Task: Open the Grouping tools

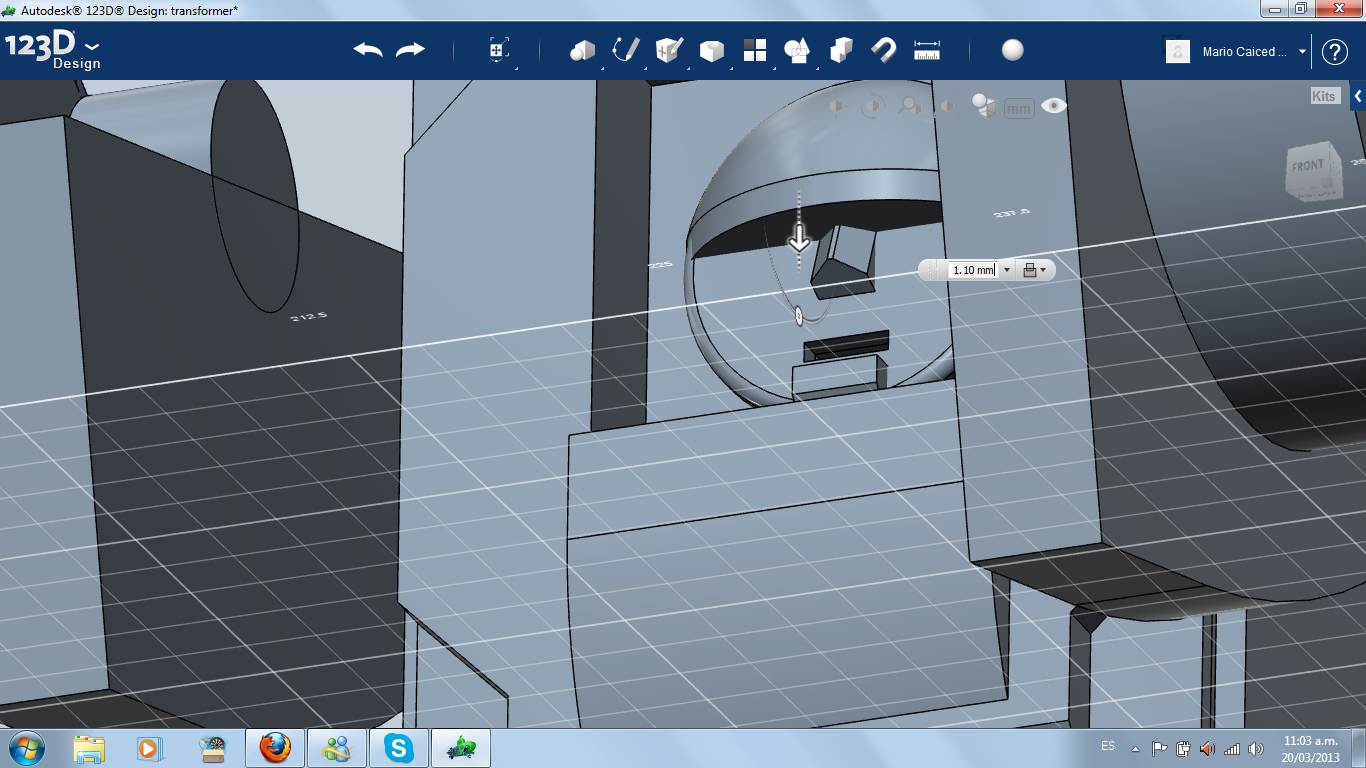Action: 797,50
